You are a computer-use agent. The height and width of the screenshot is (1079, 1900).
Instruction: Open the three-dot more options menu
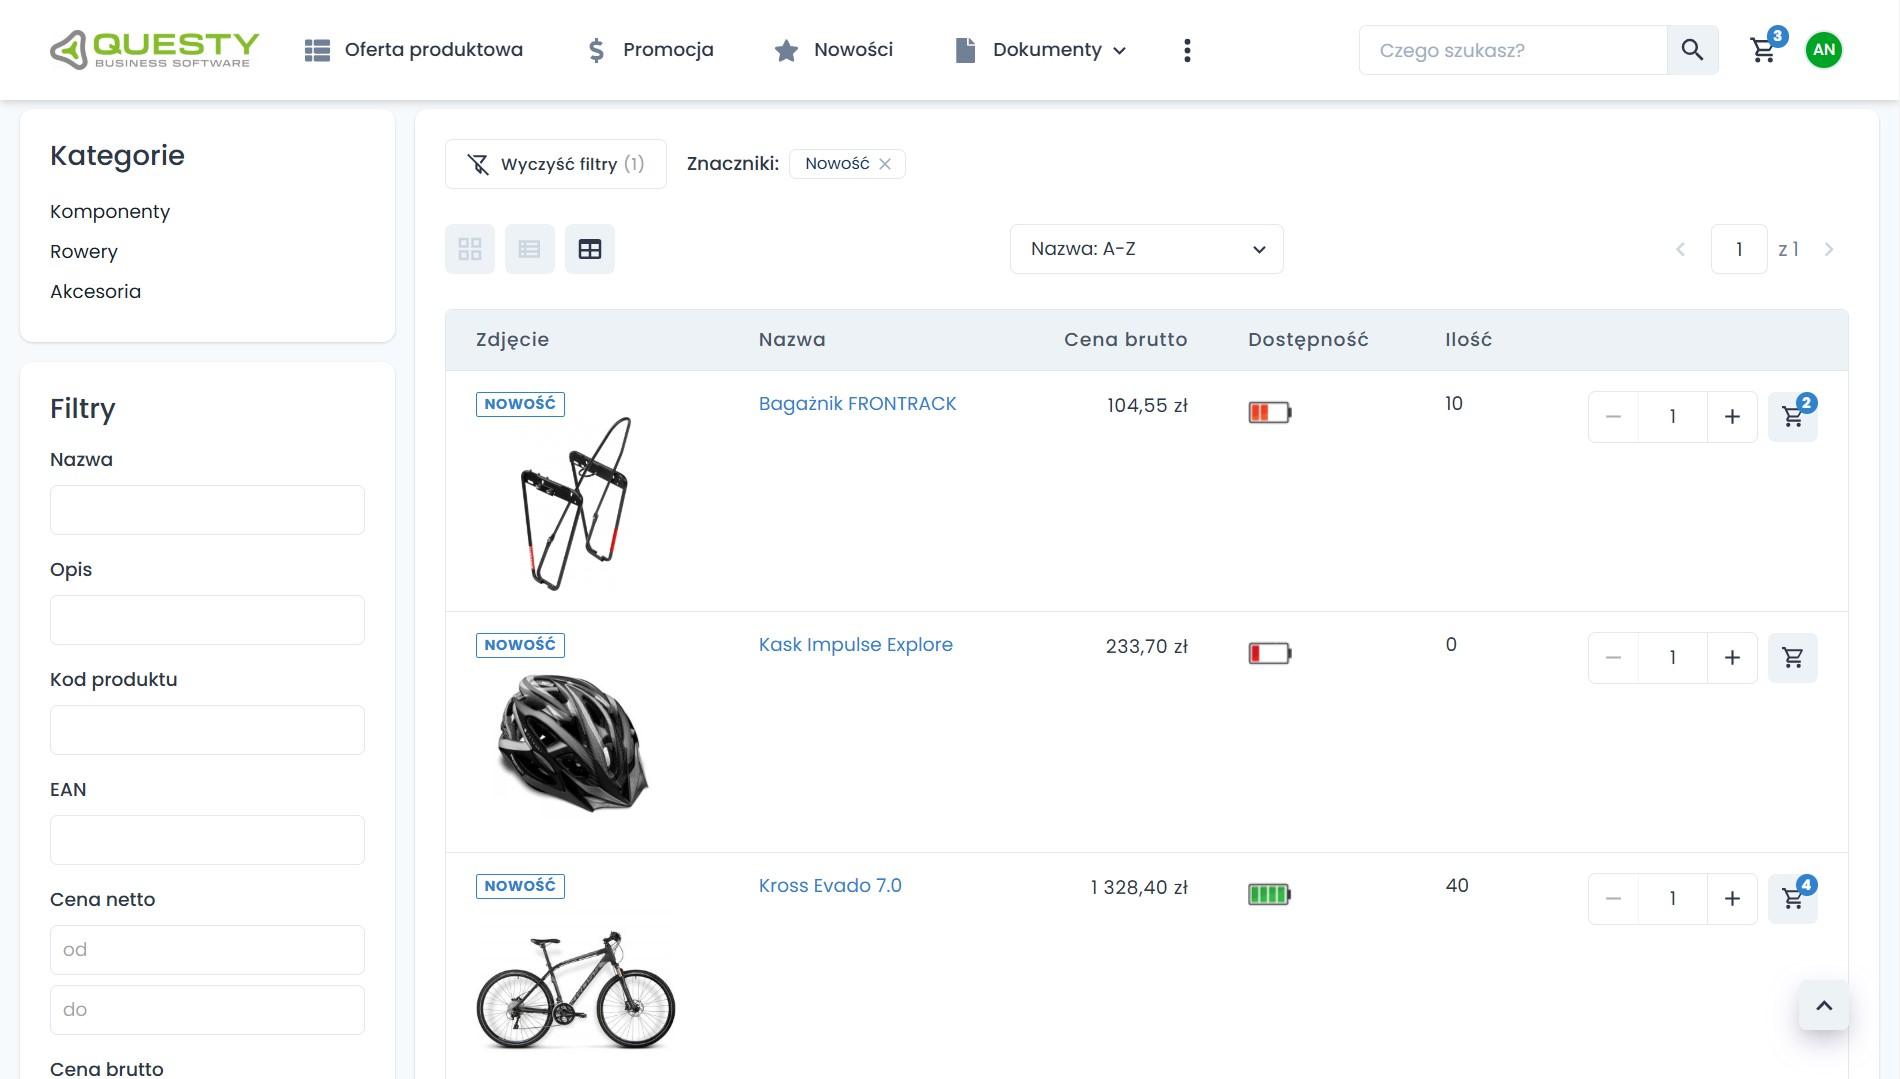click(1187, 50)
